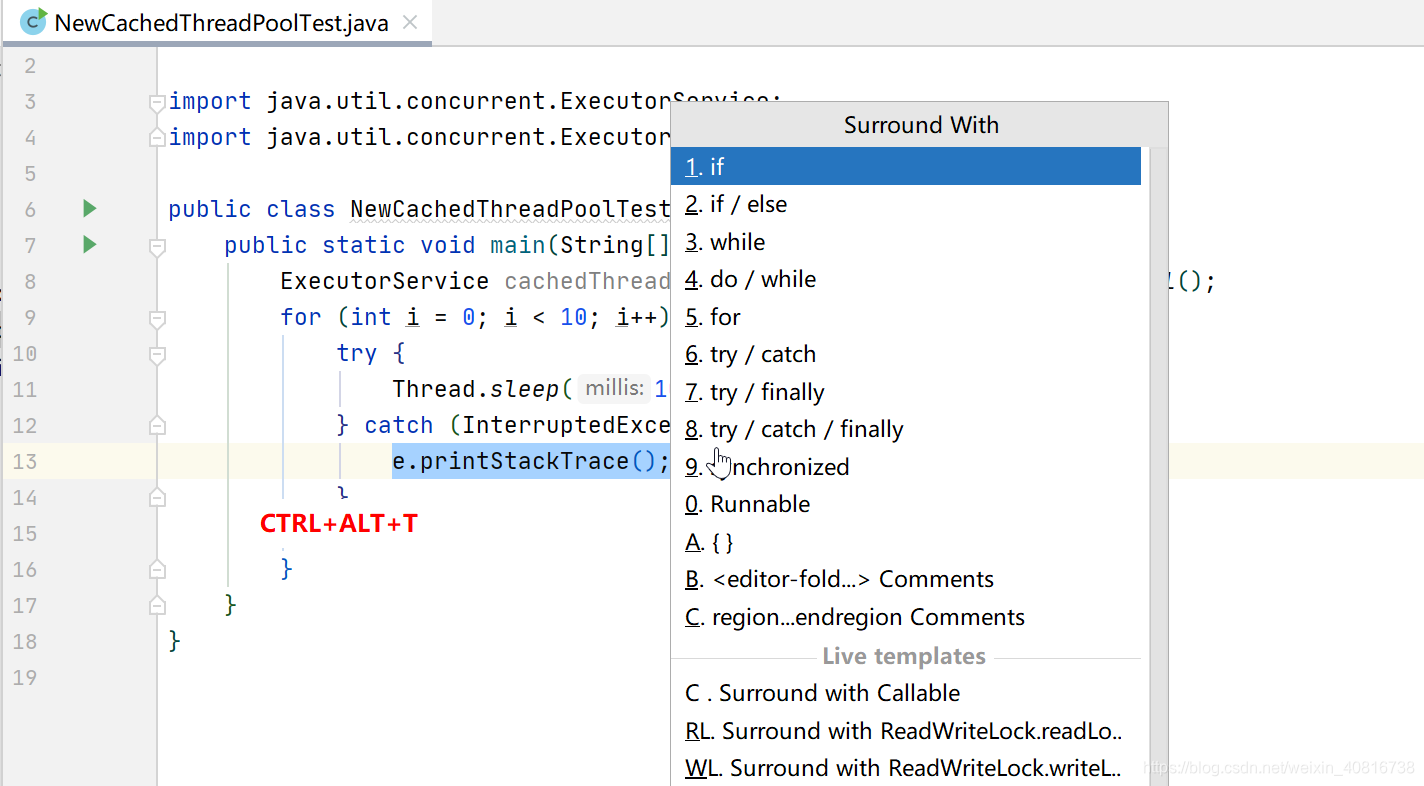The height and width of the screenshot is (786, 1424).
Task: Click the fold end marker on line 17
Action: 156,605
